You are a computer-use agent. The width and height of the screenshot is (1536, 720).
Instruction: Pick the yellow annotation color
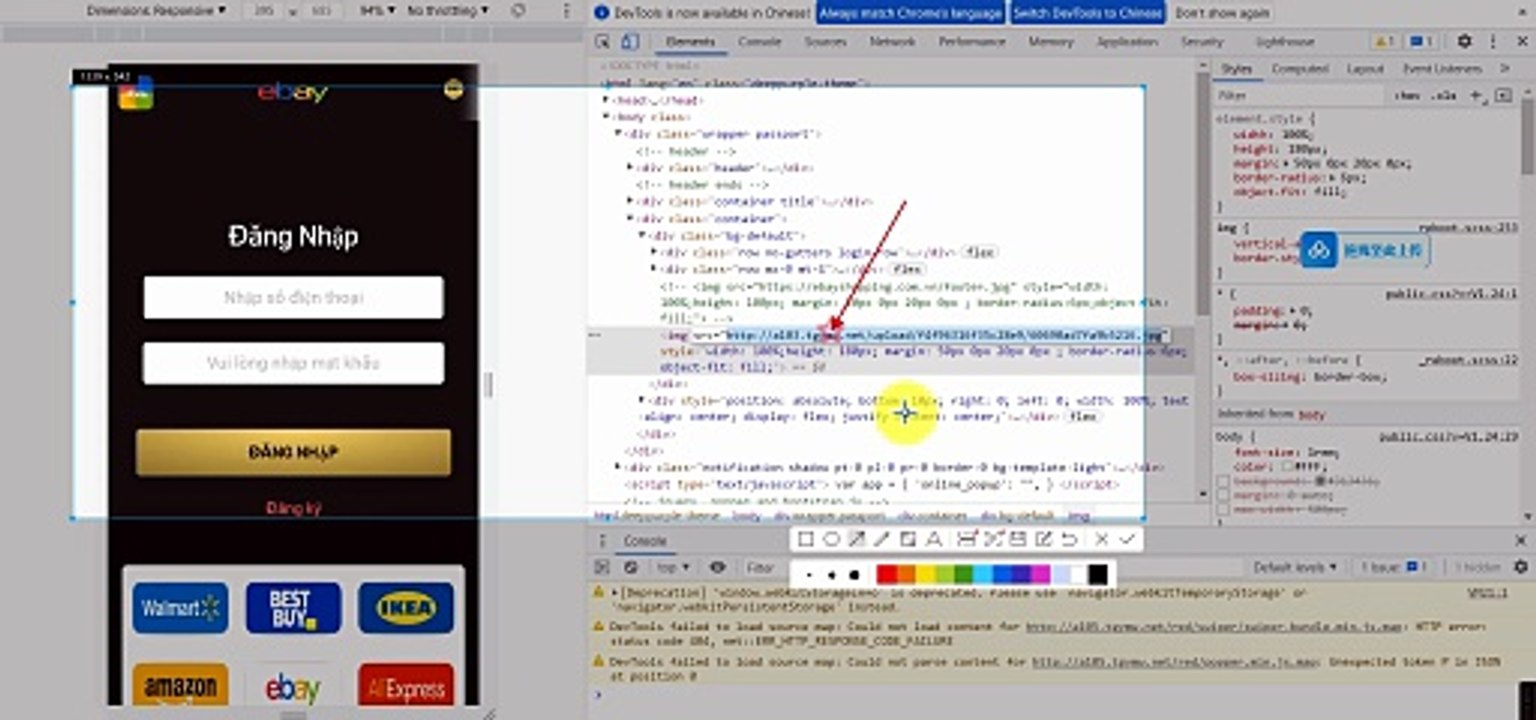coord(924,575)
